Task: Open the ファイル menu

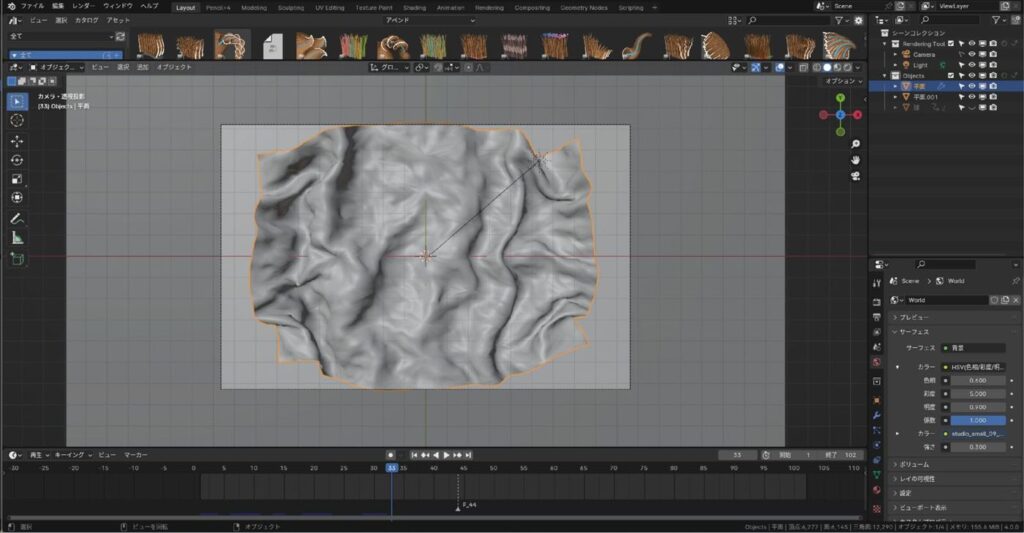Action: pyautogui.click(x=33, y=6)
